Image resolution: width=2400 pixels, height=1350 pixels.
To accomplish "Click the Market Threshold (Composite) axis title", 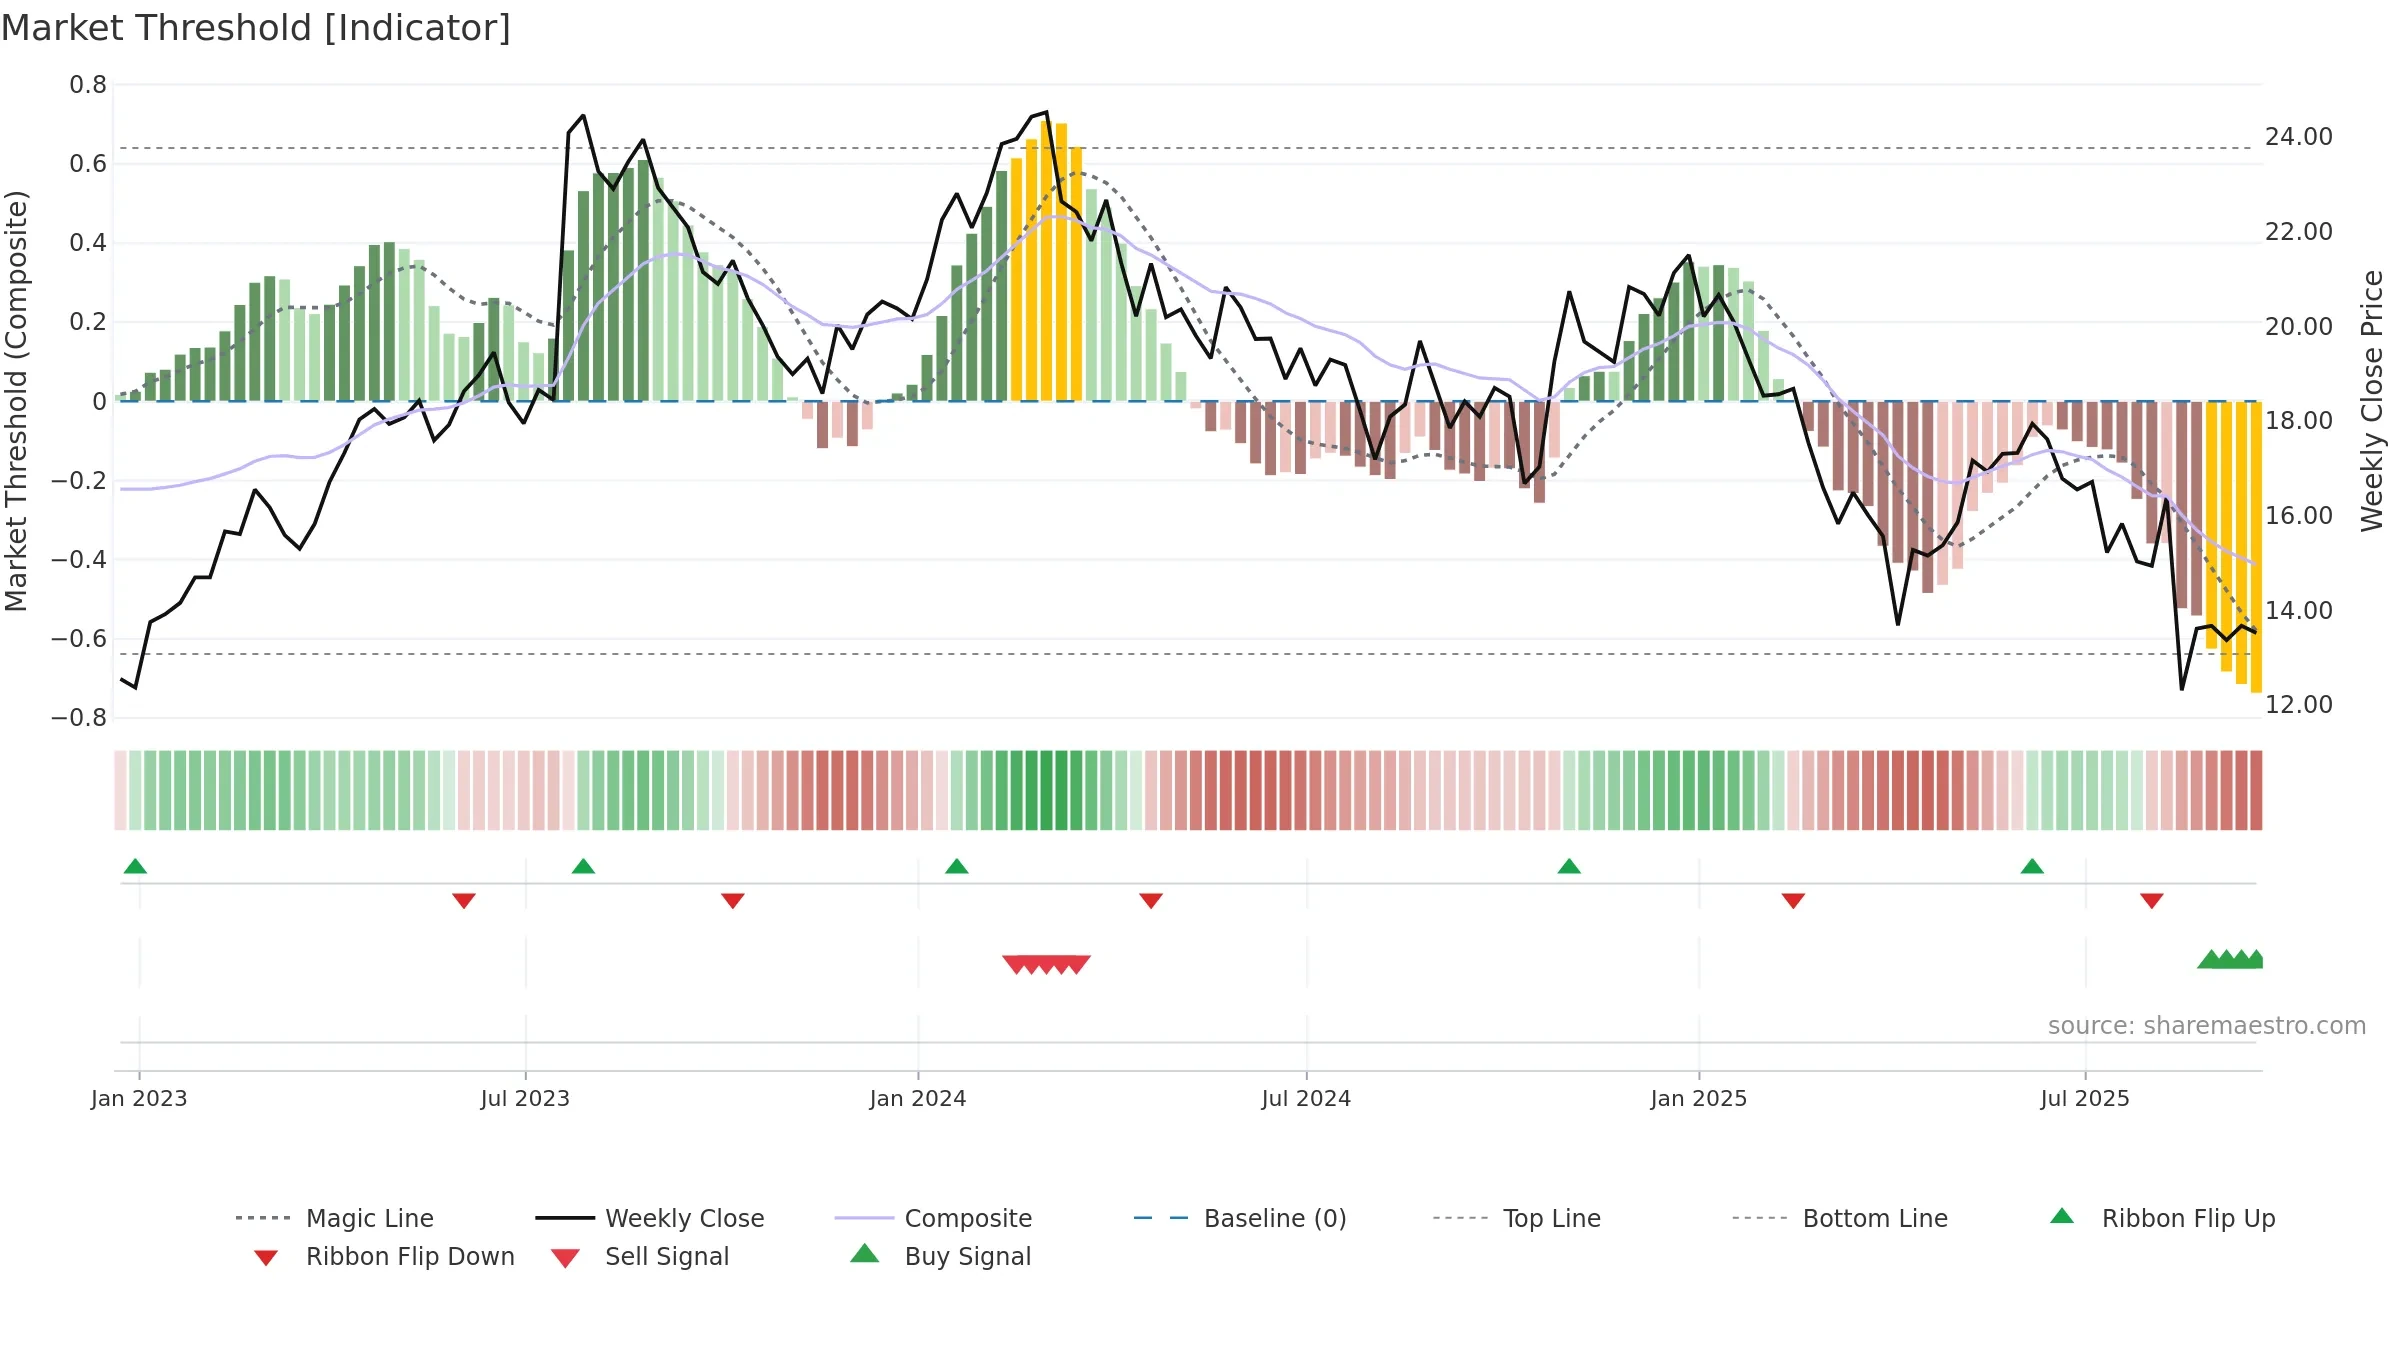I will [x=17, y=400].
